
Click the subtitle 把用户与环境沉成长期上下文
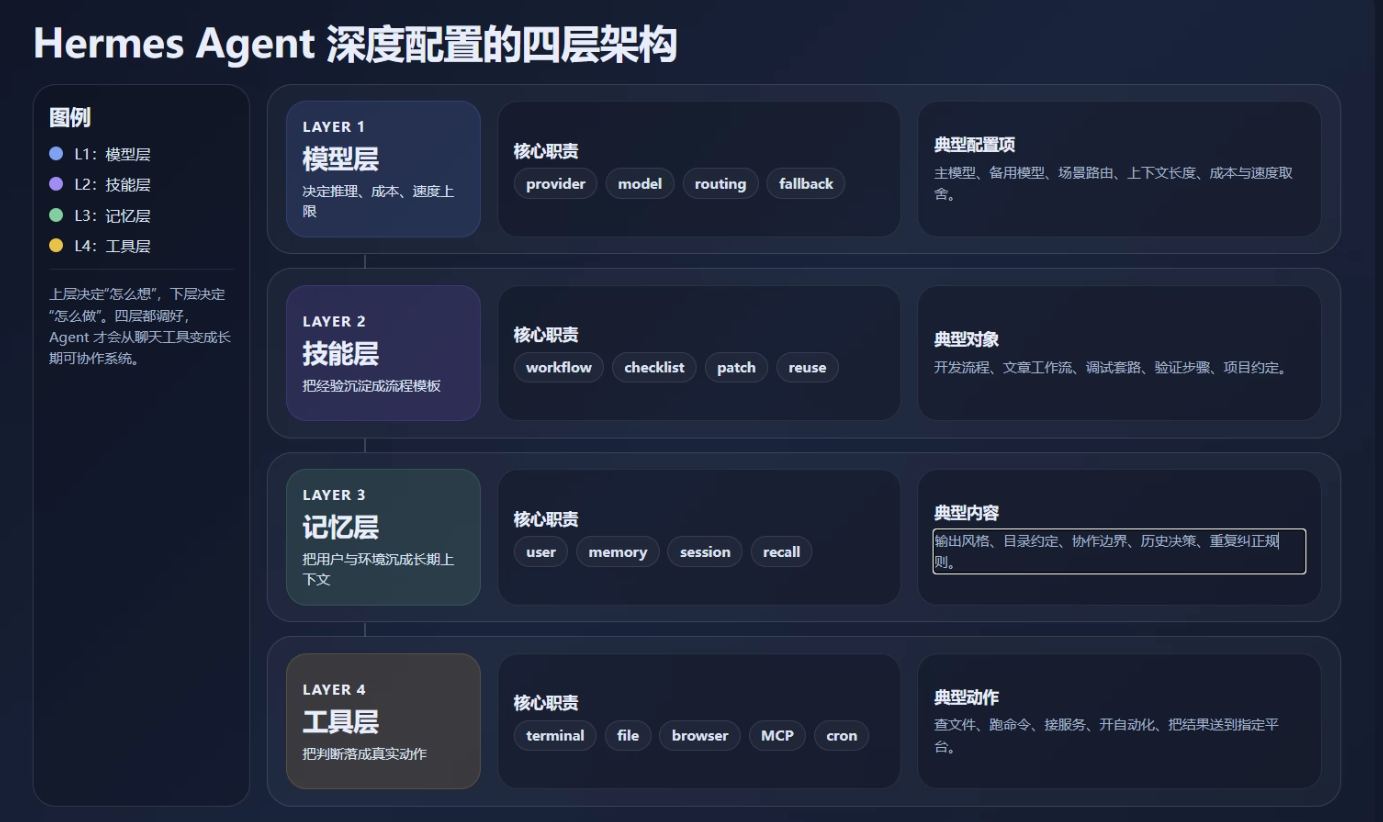point(379,569)
